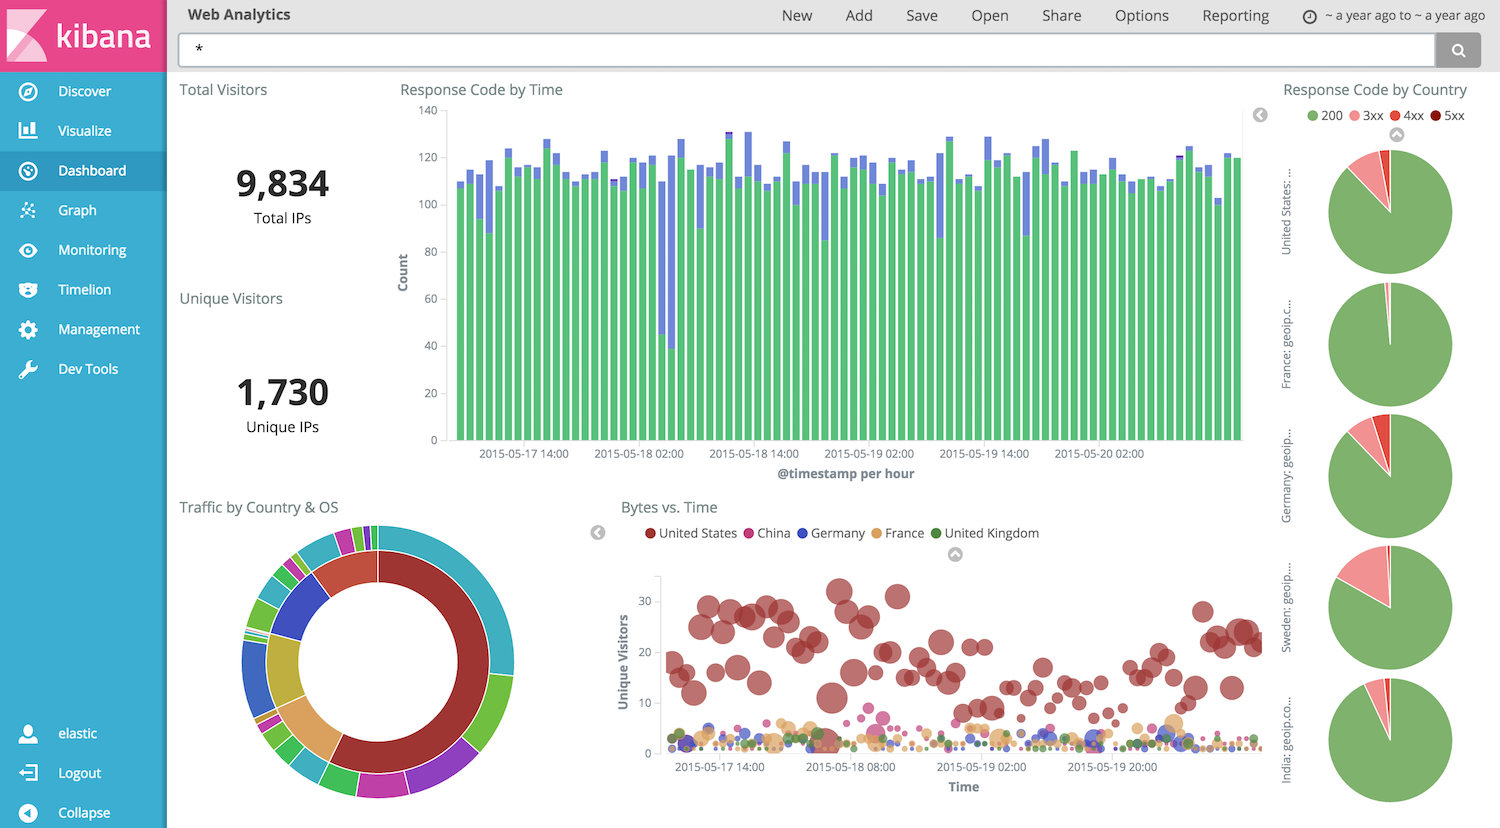Collapse the Response Code by Country legend

pyautogui.click(x=1397, y=133)
